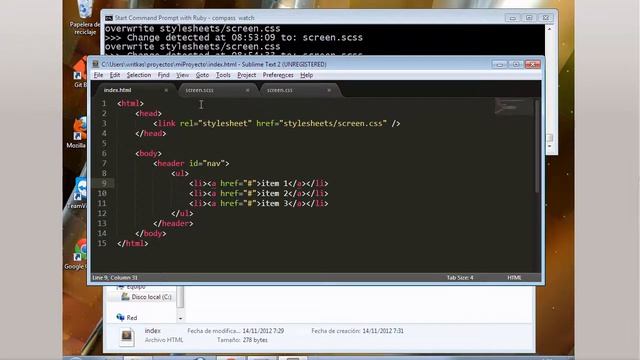Click the "Archivo HTML" file type label
640x360 pixels.
click(164, 340)
